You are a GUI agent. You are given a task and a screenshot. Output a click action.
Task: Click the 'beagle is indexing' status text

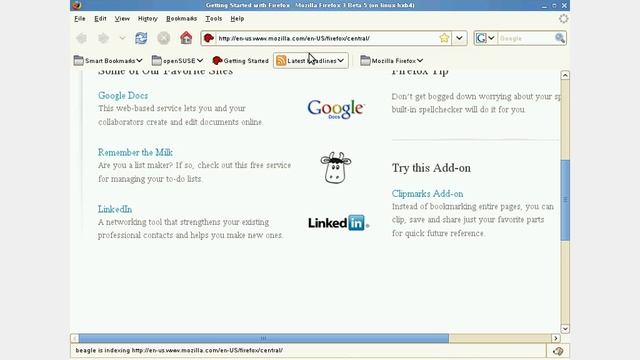click(x=179, y=350)
